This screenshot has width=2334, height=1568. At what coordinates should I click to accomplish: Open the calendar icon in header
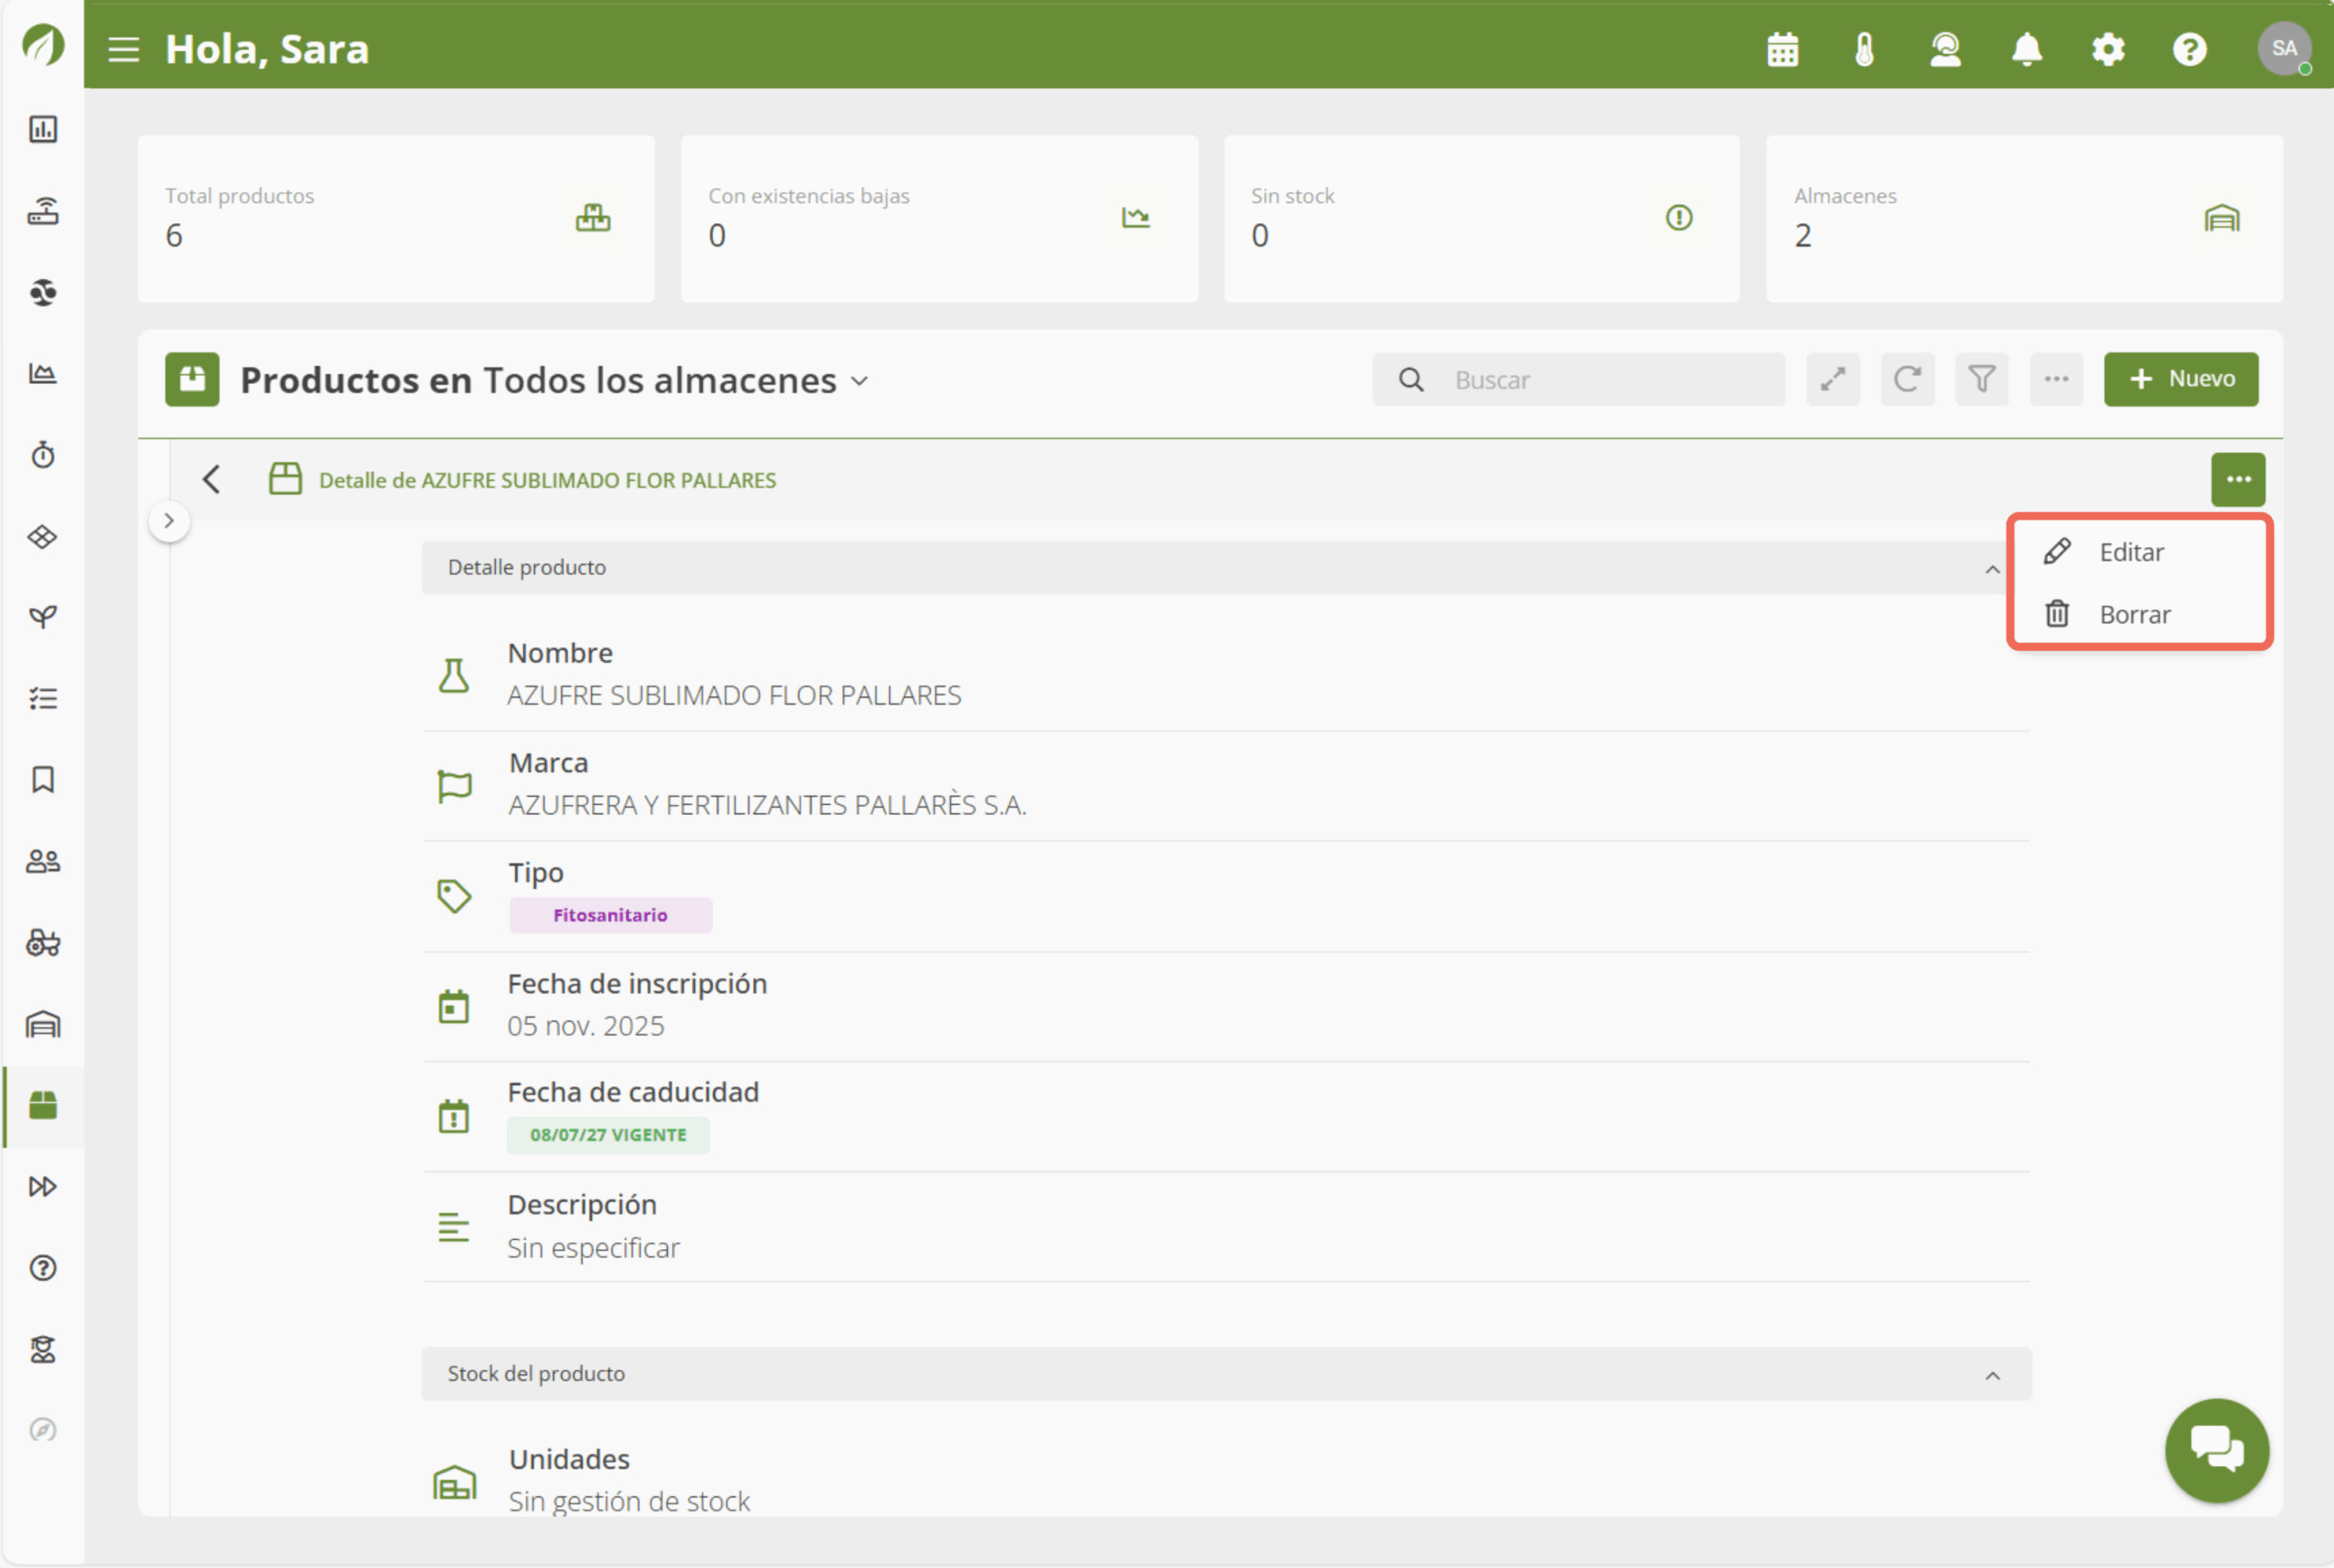pos(1782,49)
